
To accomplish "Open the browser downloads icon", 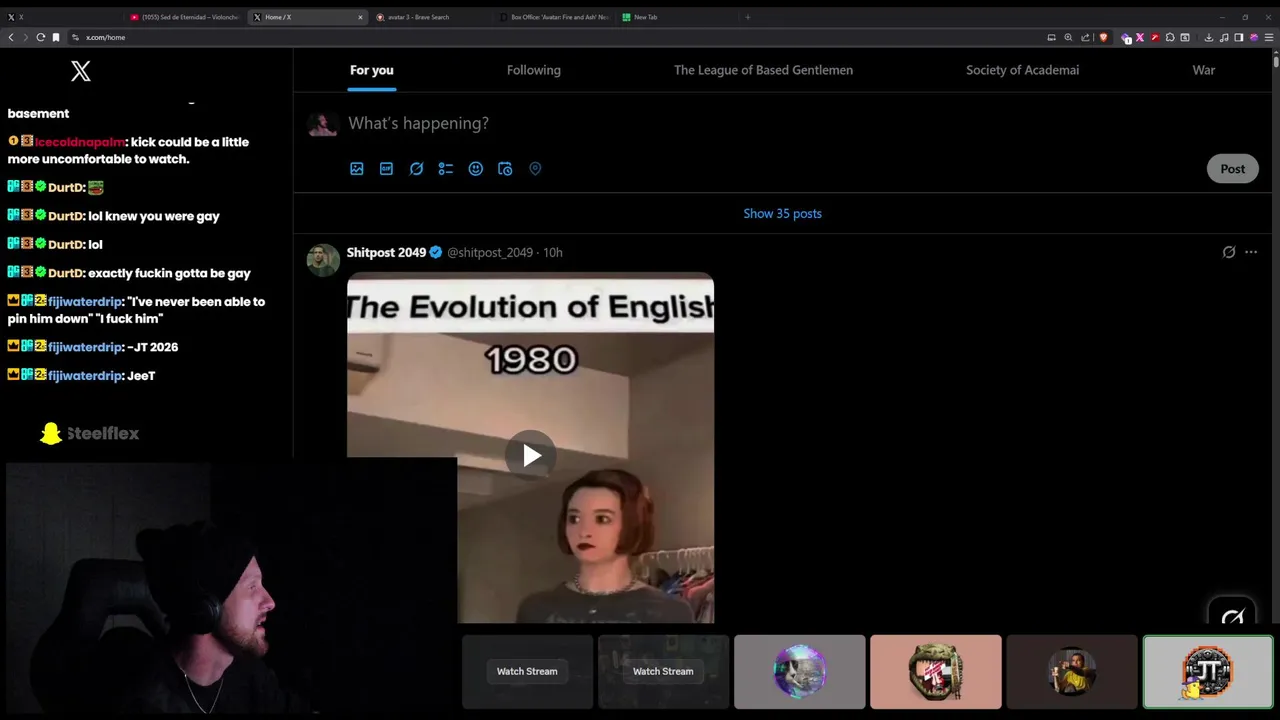I will tap(1208, 37).
